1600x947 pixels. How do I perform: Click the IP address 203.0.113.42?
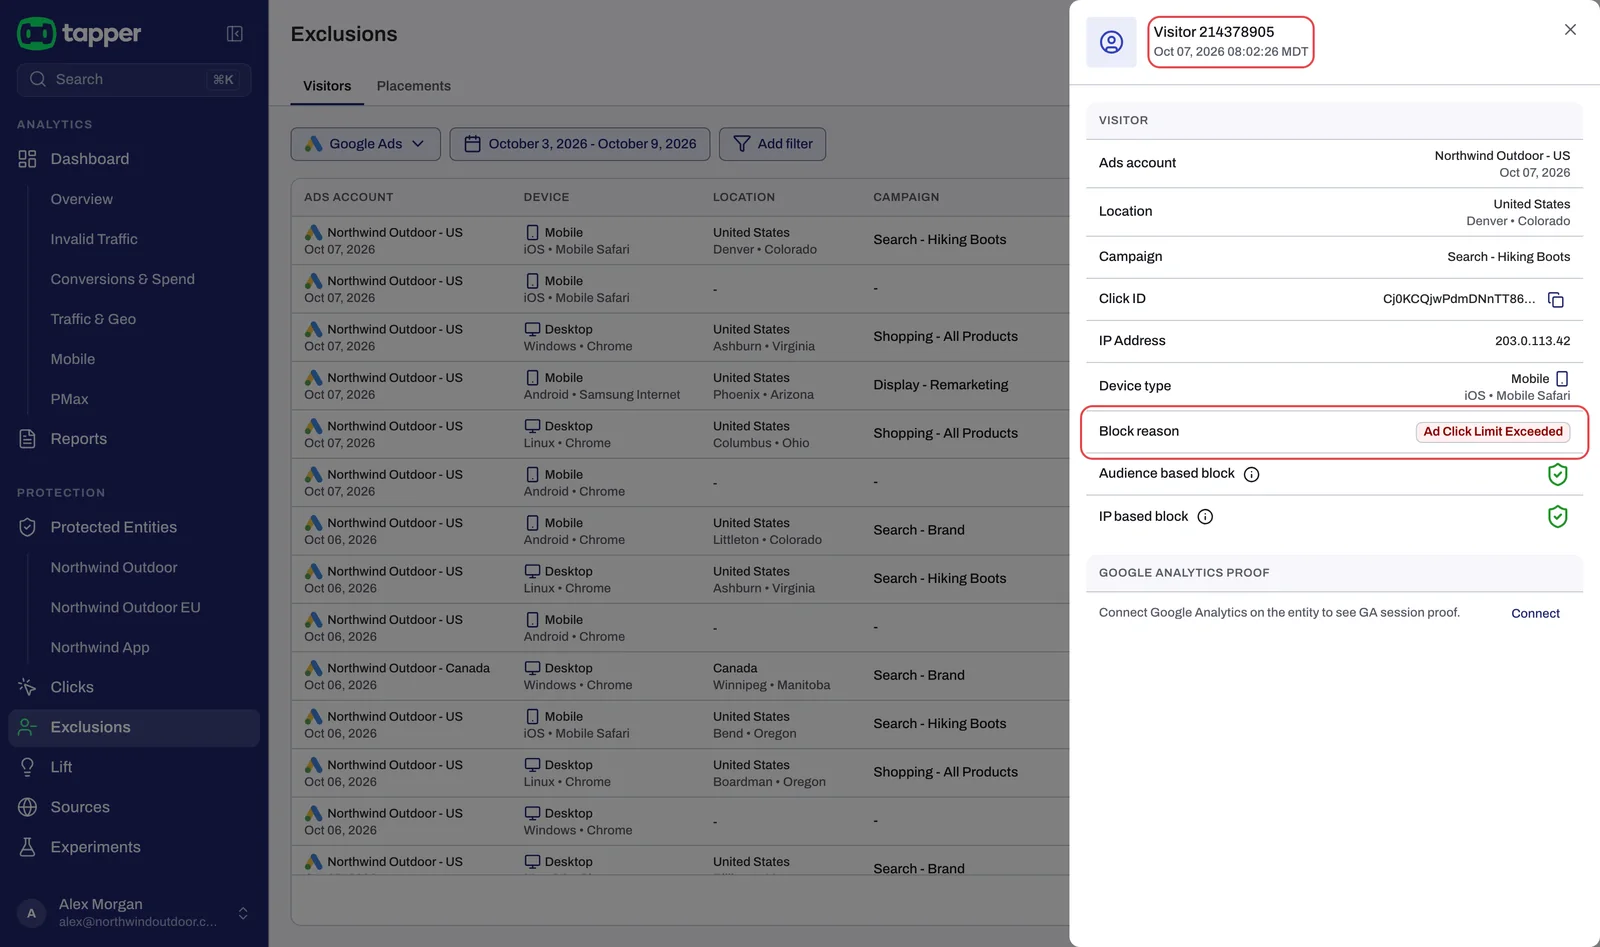click(x=1532, y=341)
